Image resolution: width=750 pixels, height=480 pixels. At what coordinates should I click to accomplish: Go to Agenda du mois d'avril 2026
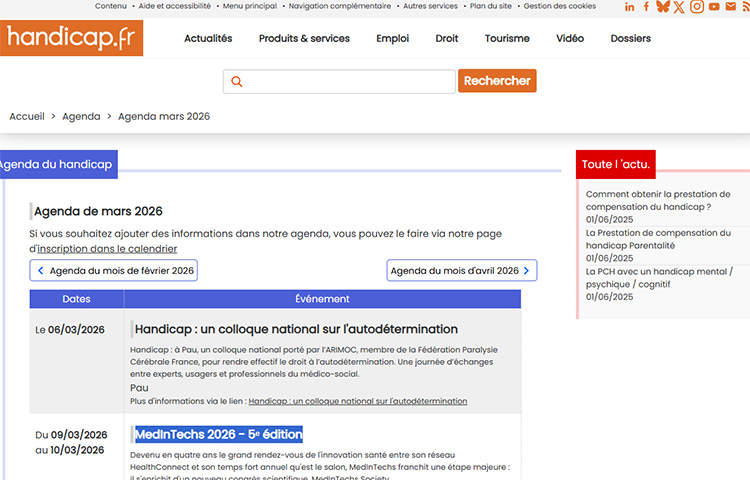(461, 271)
